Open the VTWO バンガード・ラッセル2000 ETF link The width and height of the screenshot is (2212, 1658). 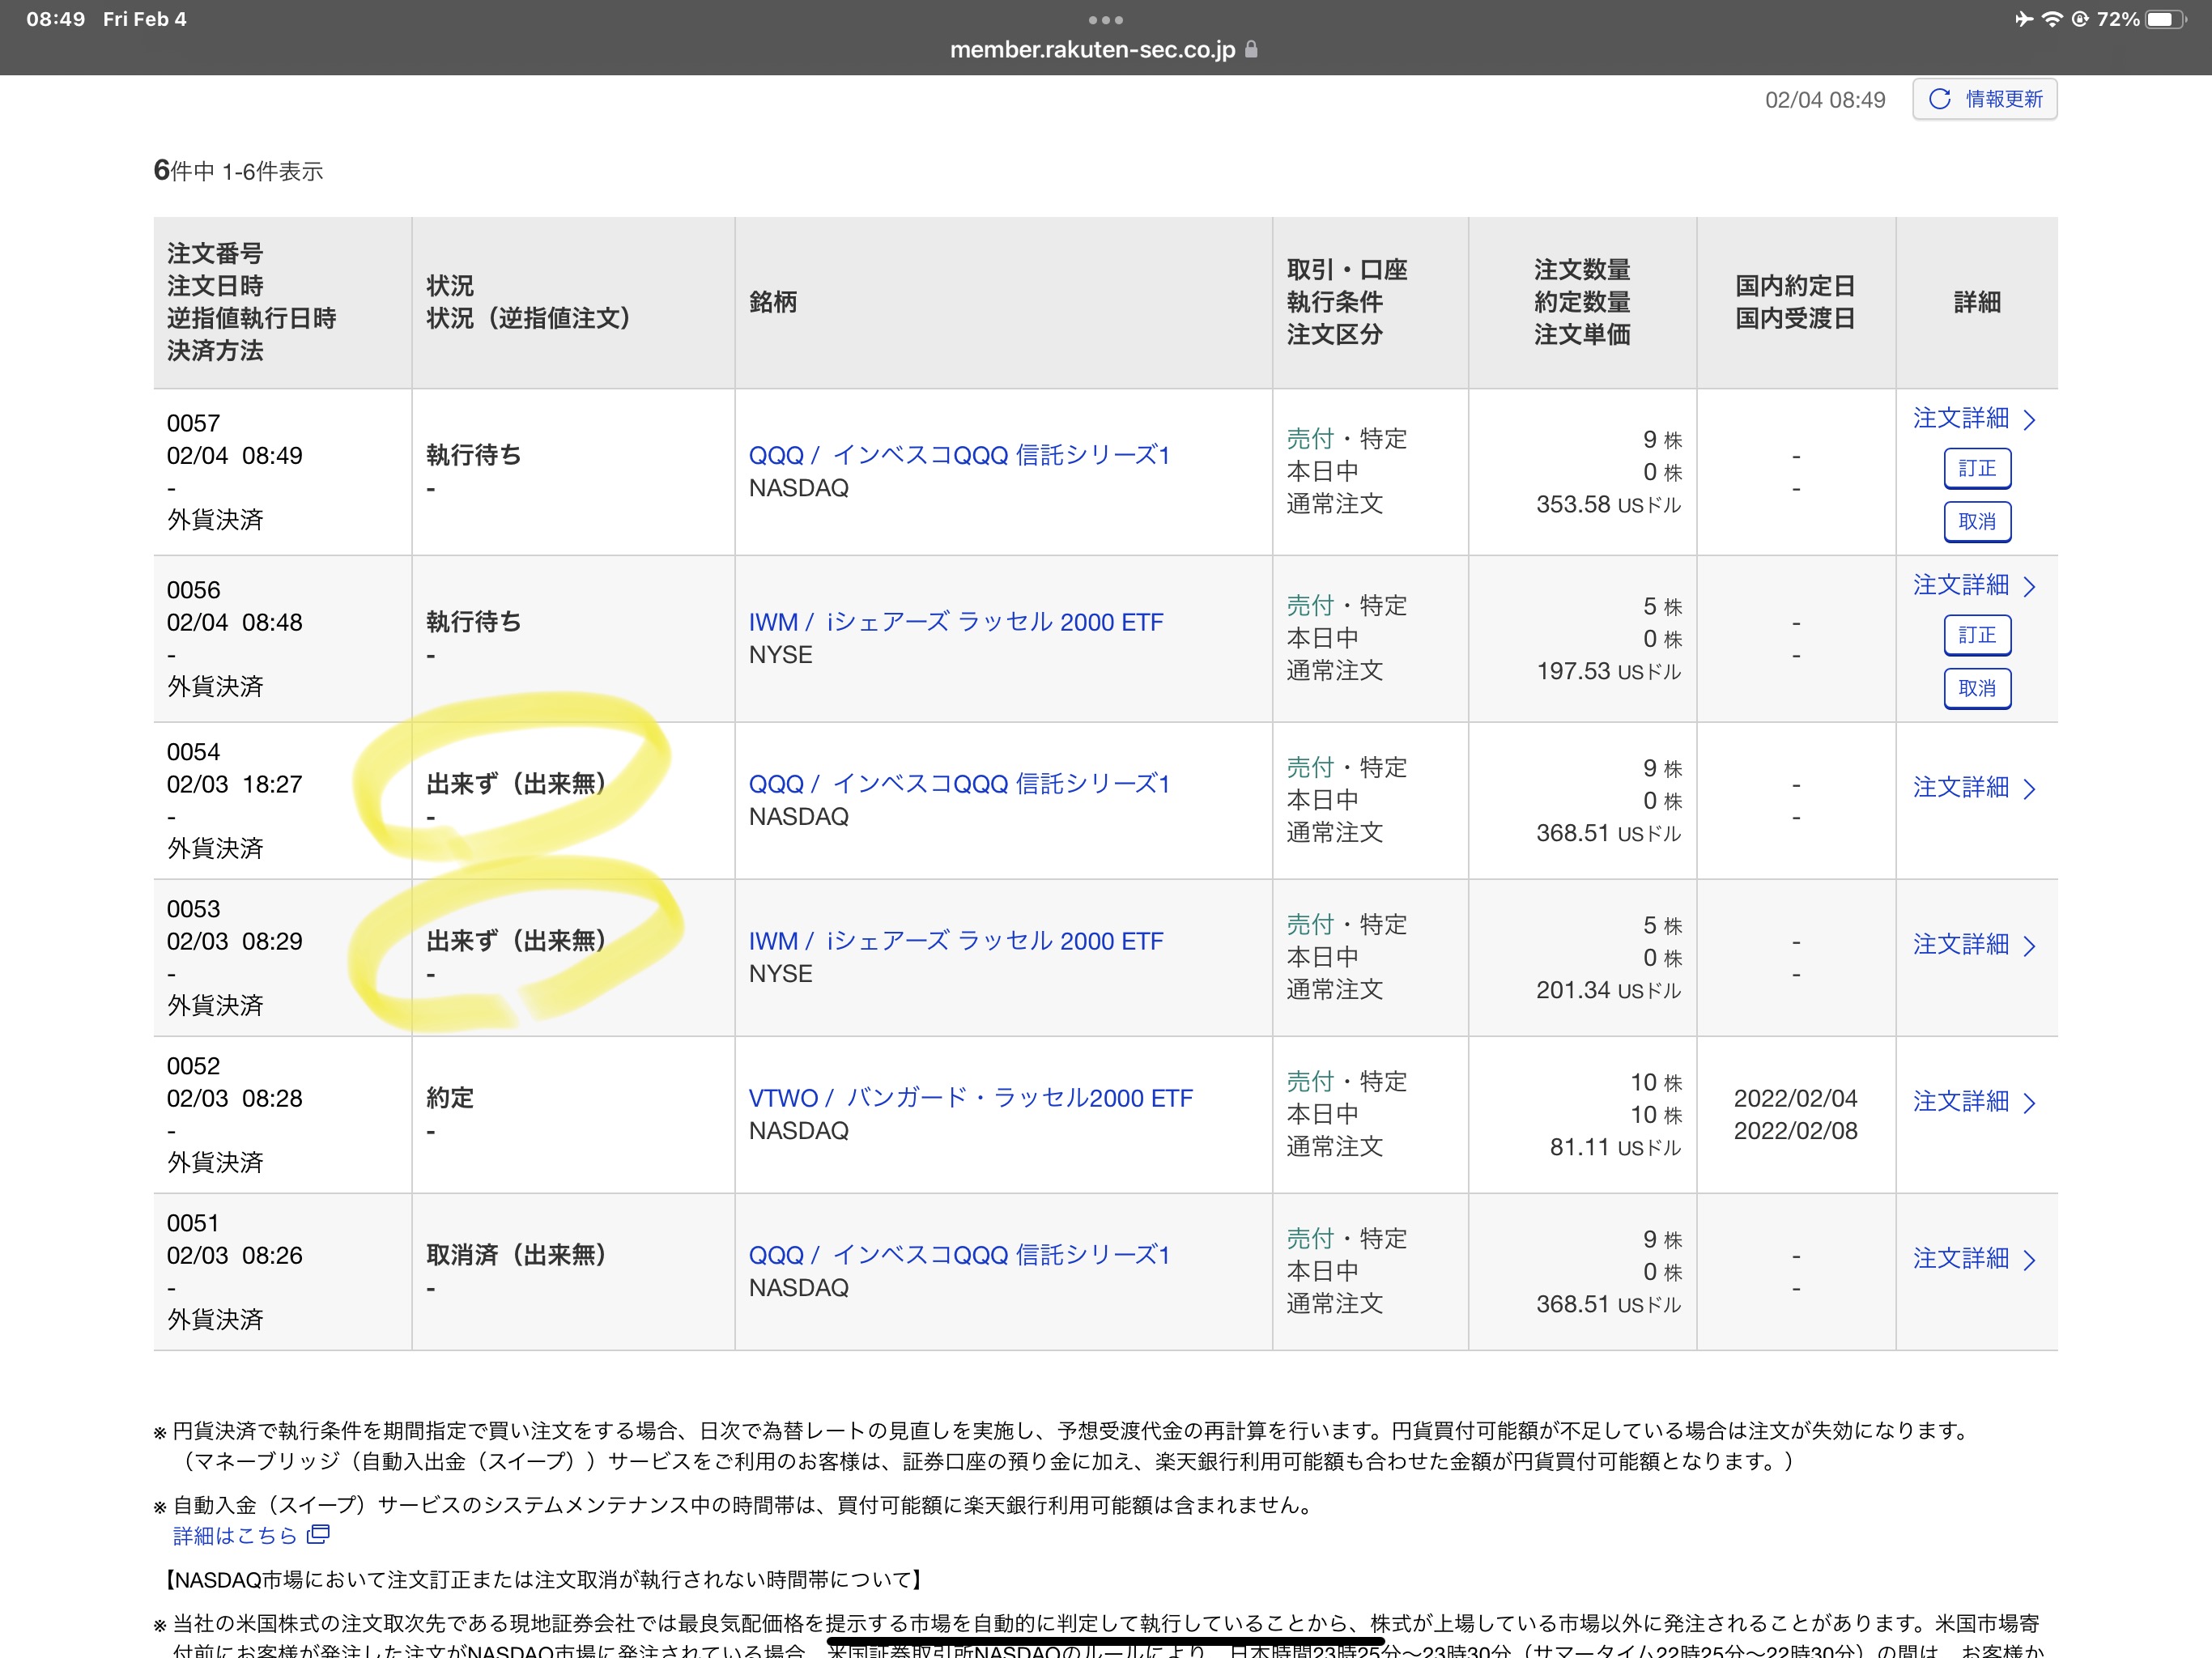click(969, 1098)
